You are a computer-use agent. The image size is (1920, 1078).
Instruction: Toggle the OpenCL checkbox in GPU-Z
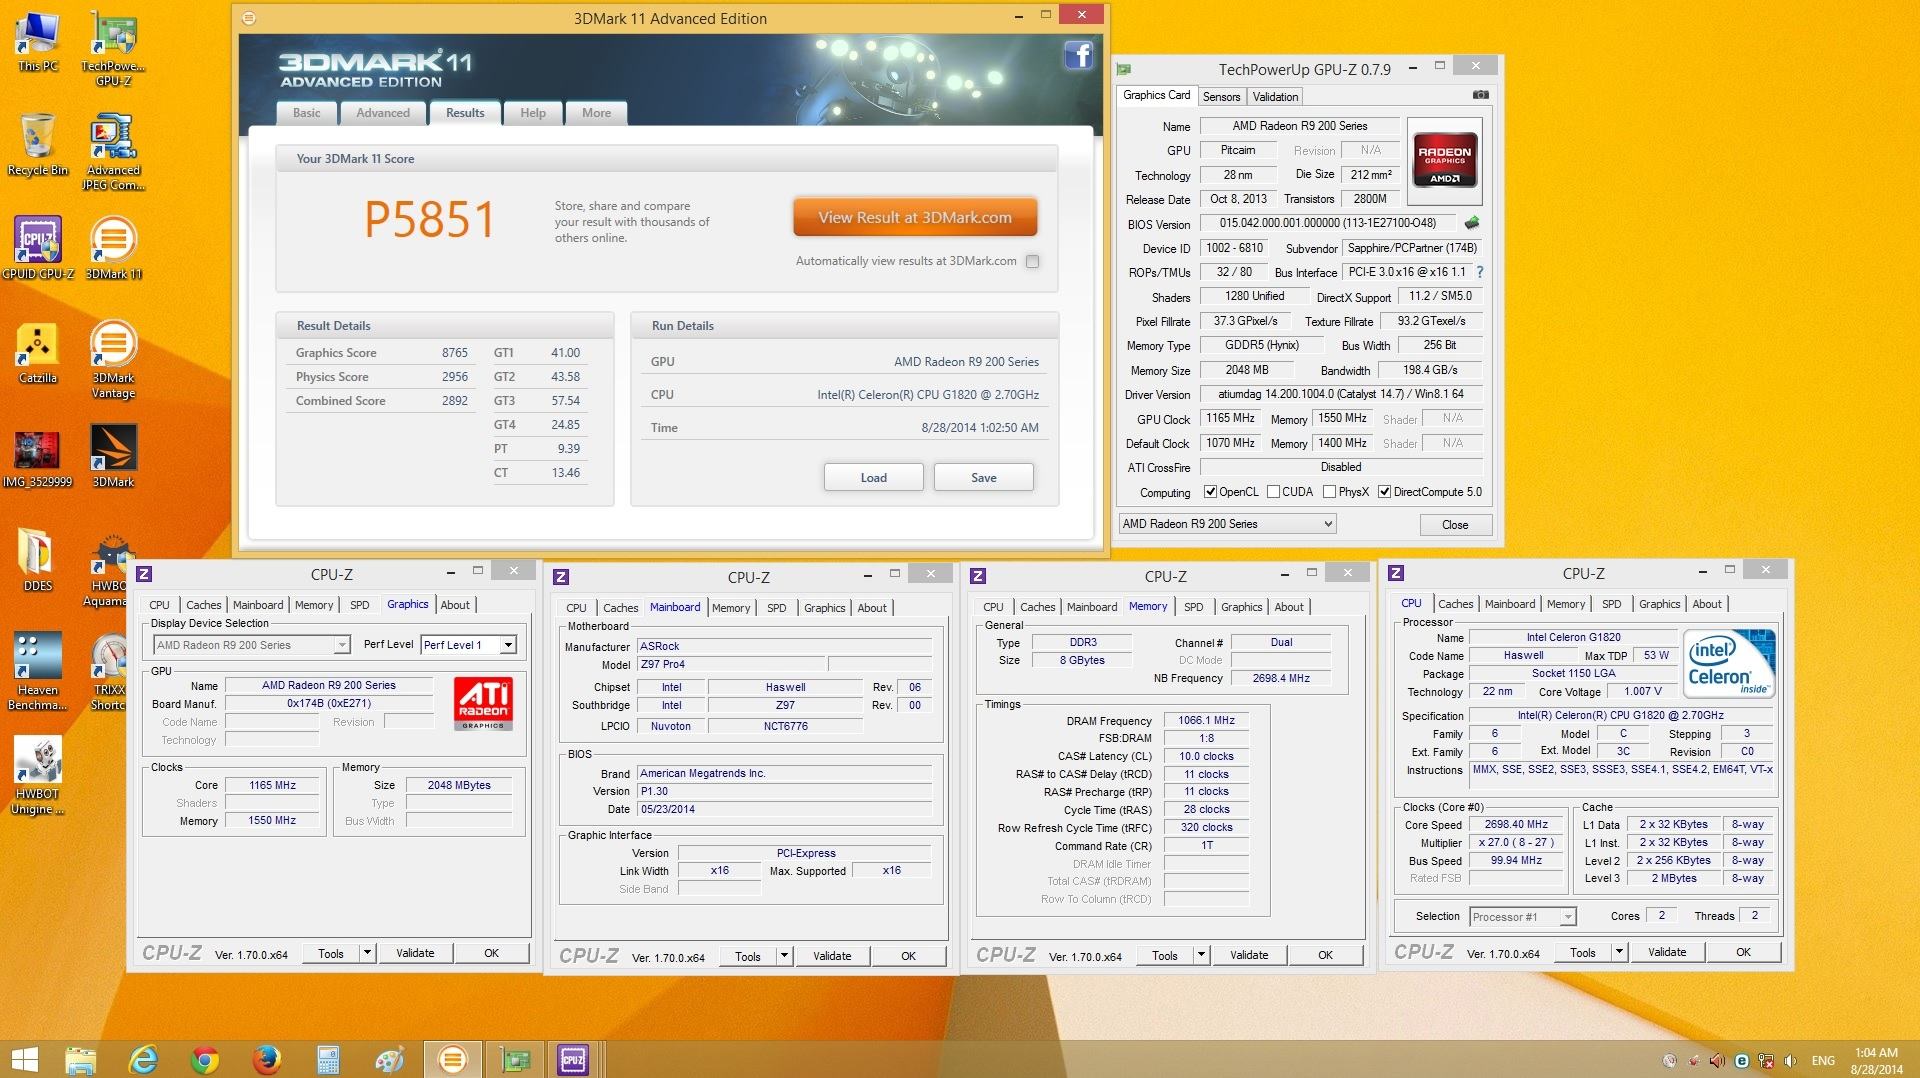1210,492
